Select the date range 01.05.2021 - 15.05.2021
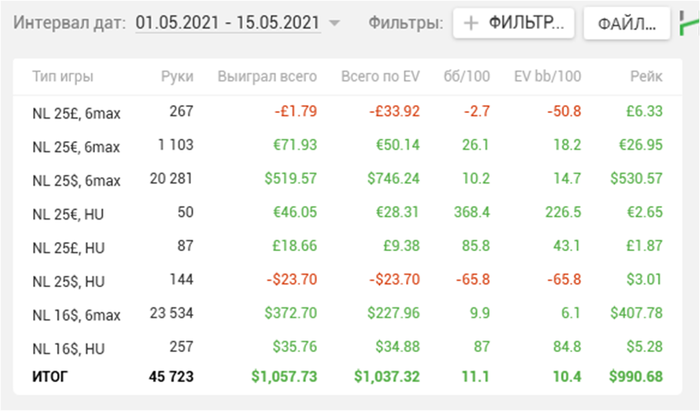700x411 pixels. (x=228, y=23)
